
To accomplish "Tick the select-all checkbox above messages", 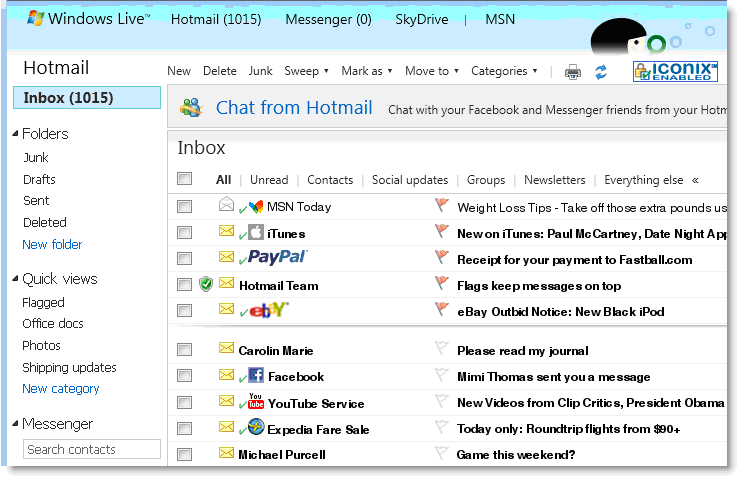I will (184, 179).
